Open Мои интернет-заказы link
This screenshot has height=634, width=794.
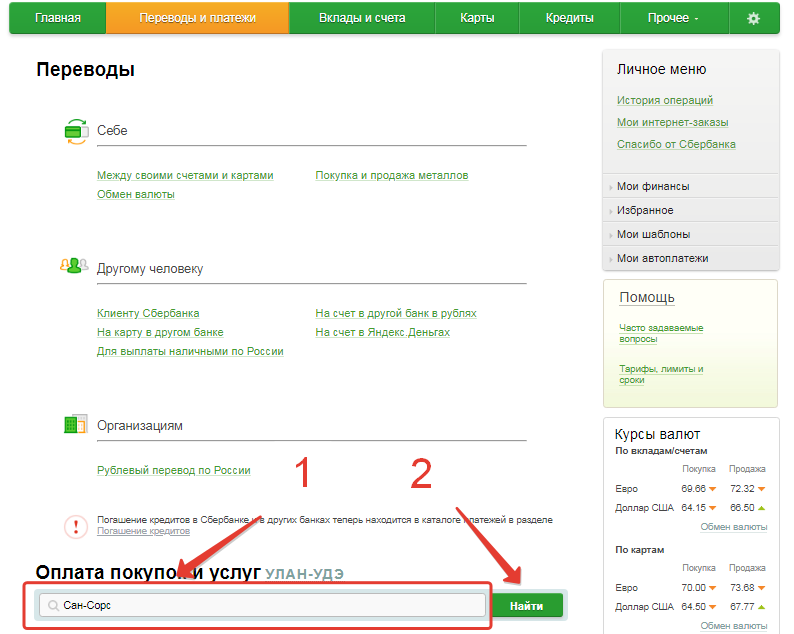(672, 122)
